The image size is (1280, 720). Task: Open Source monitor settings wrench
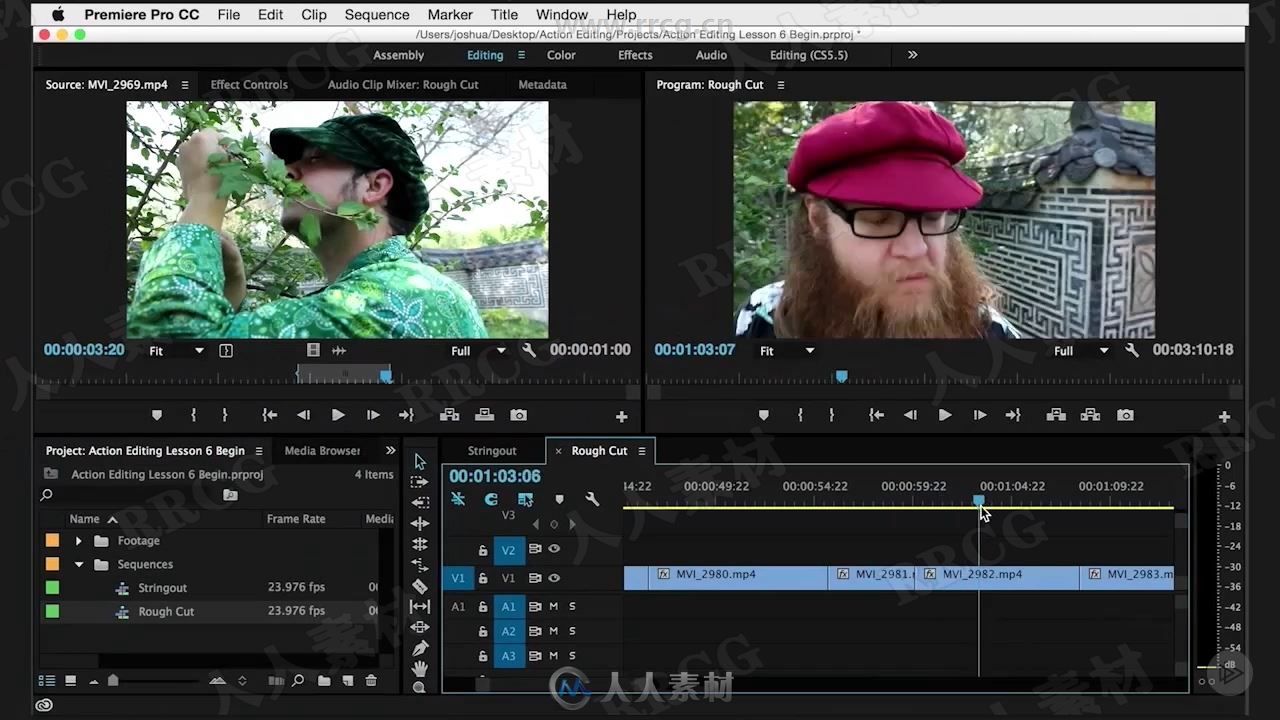tap(529, 350)
